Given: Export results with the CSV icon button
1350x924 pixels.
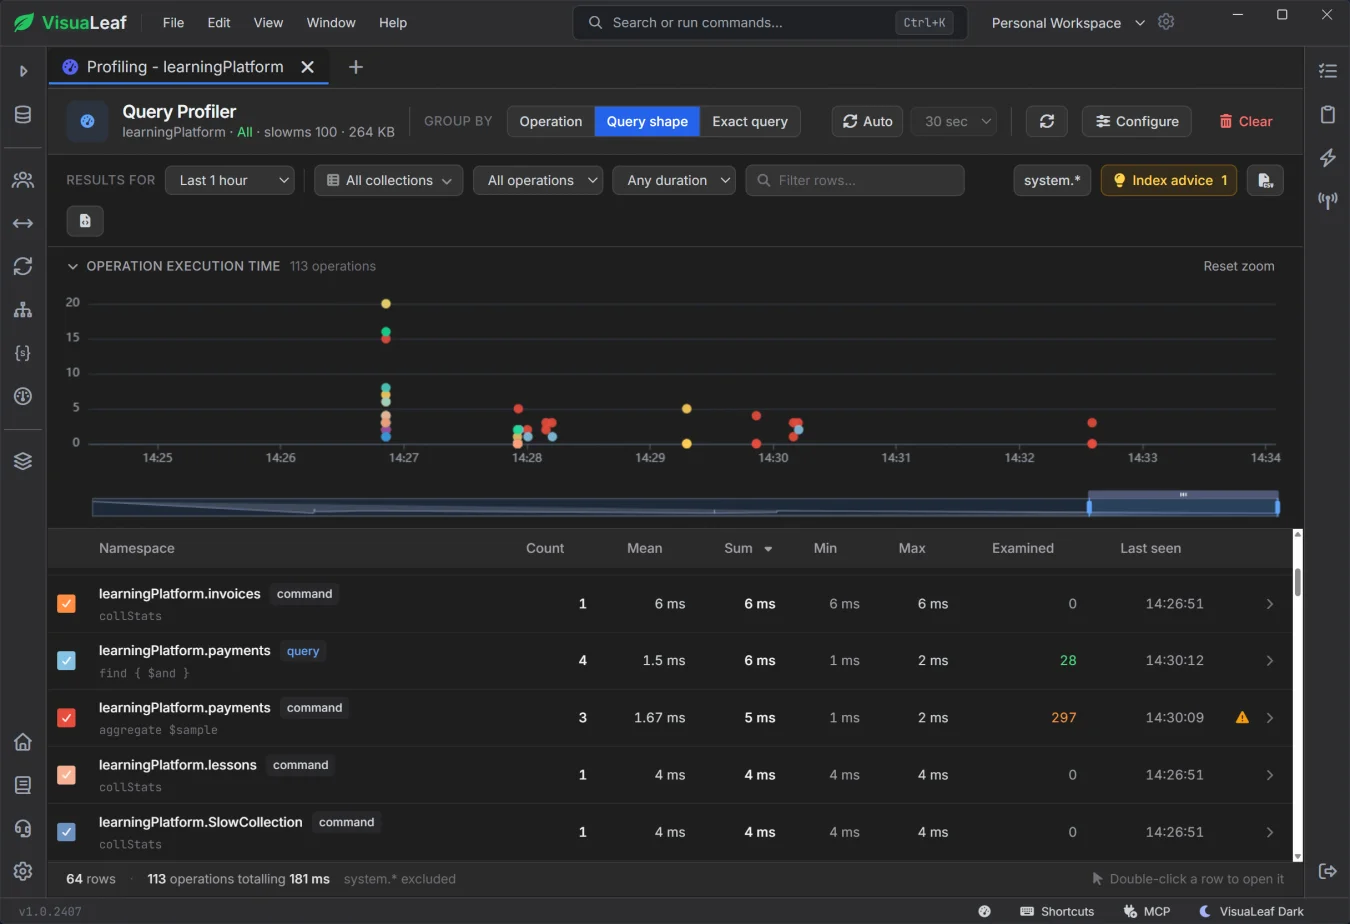Looking at the screenshot, I should (x=1265, y=180).
